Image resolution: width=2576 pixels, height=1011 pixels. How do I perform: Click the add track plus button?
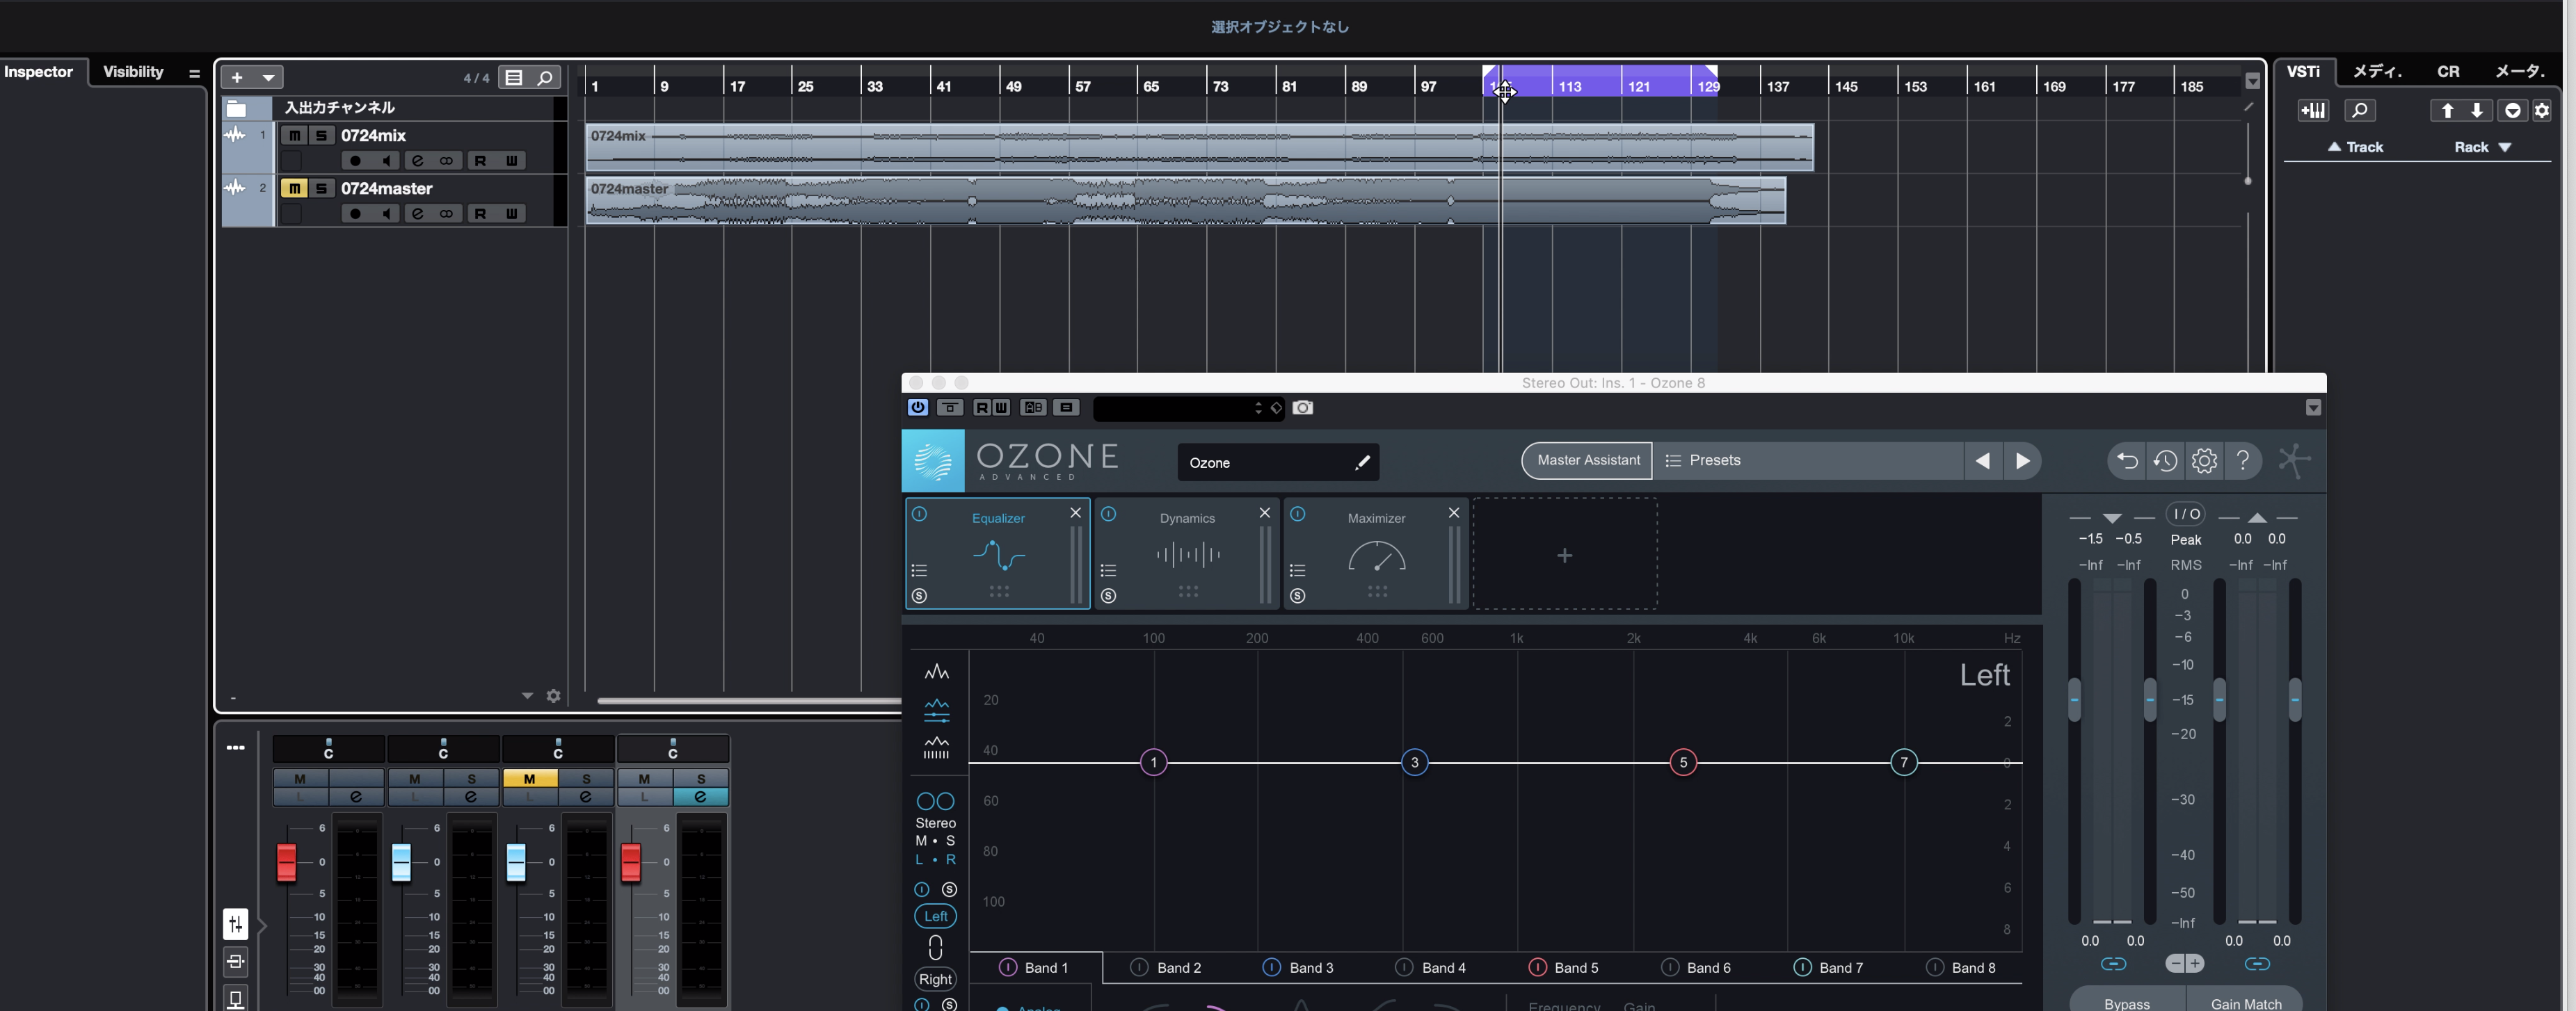[x=237, y=77]
